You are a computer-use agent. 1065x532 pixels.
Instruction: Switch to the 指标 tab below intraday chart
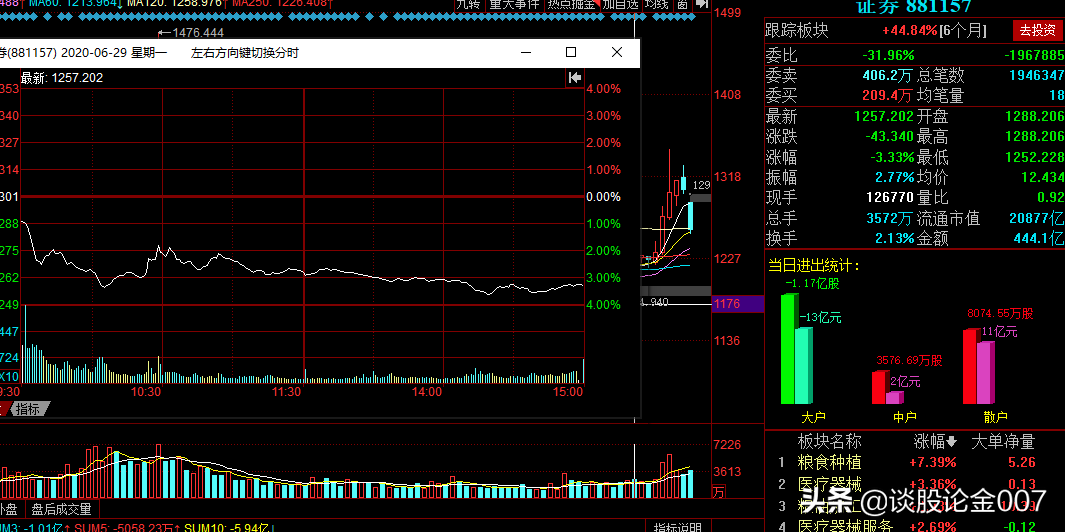27,409
